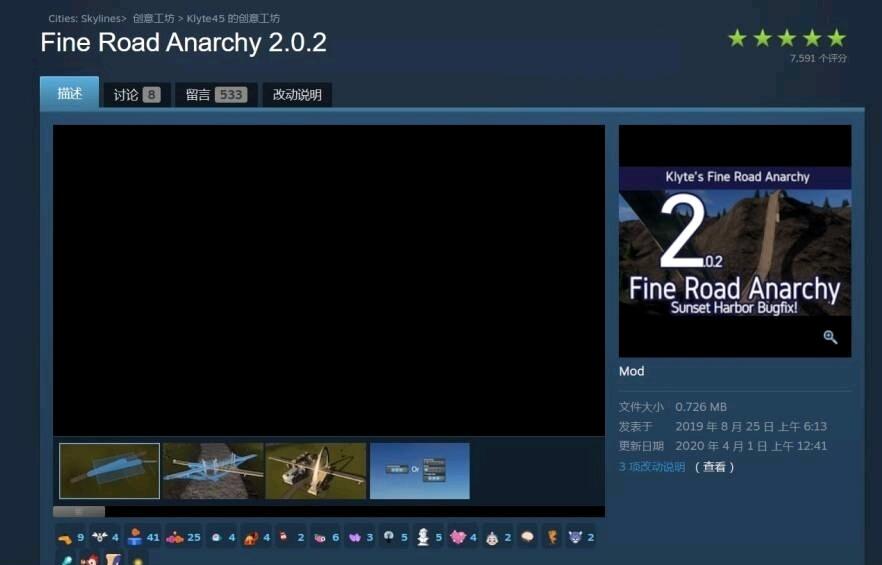
Task: Open the 创意工坊 breadcrumb link
Action: pyautogui.click(x=154, y=19)
